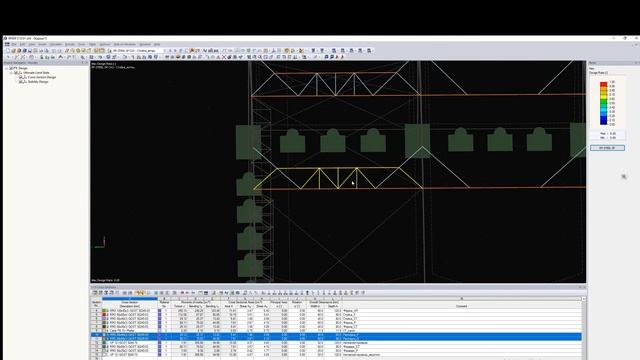Toggle the Stability Design checkbox
640x360 pixels.
(21, 82)
